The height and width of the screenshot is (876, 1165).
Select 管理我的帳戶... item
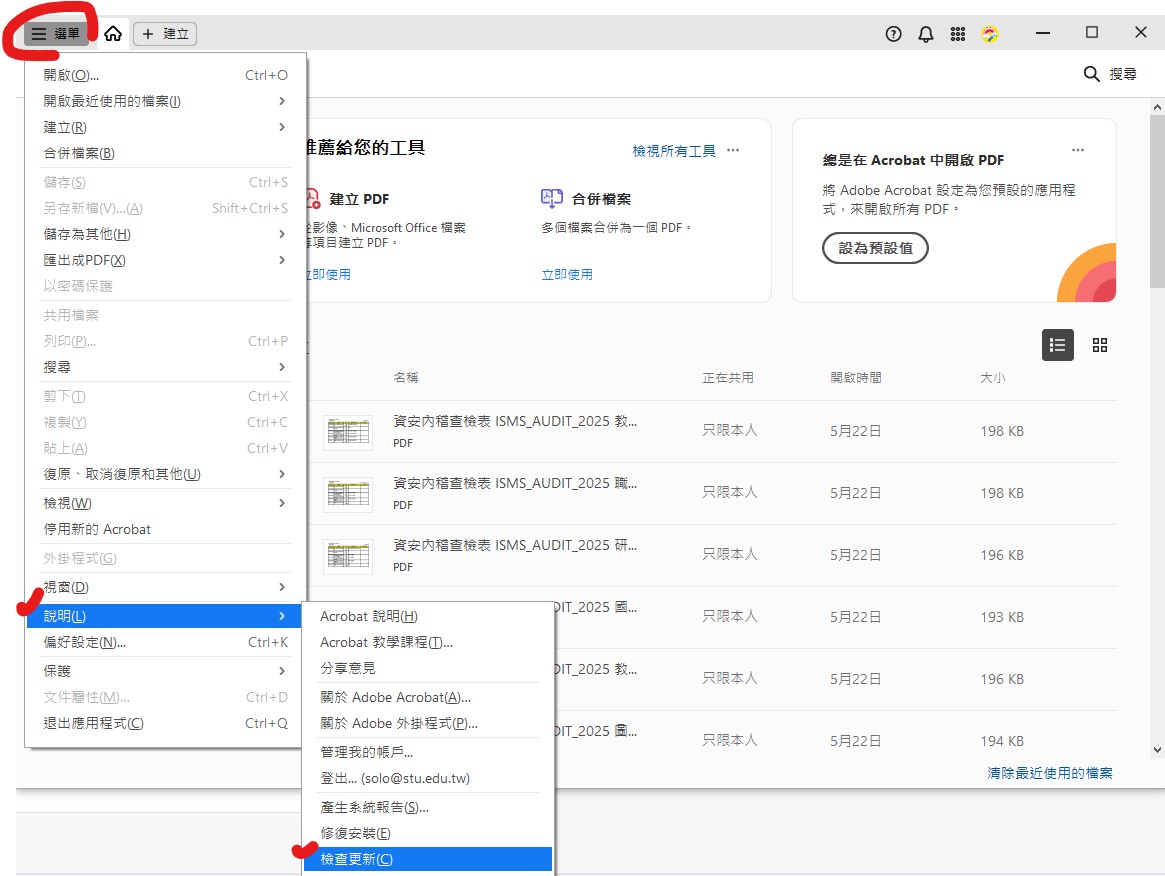click(428, 752)
